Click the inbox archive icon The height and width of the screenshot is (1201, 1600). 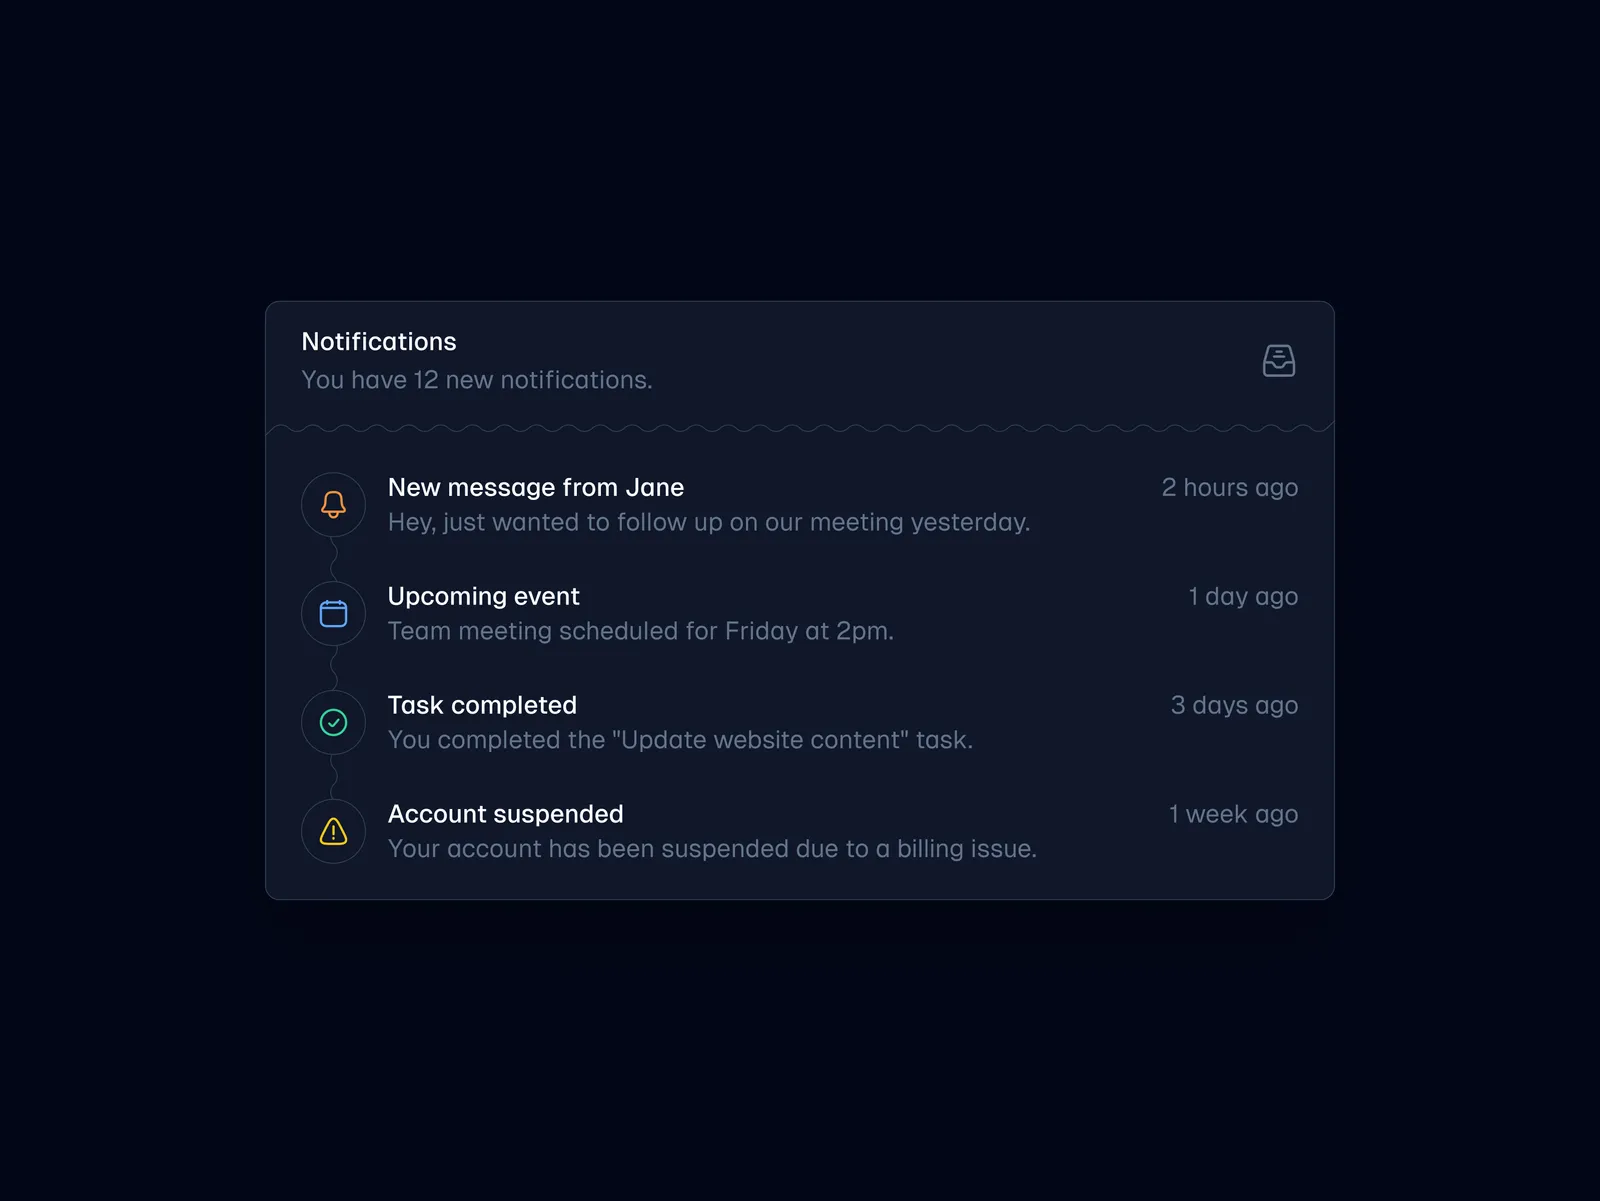pyautogui.click(x=1278, y=360)
